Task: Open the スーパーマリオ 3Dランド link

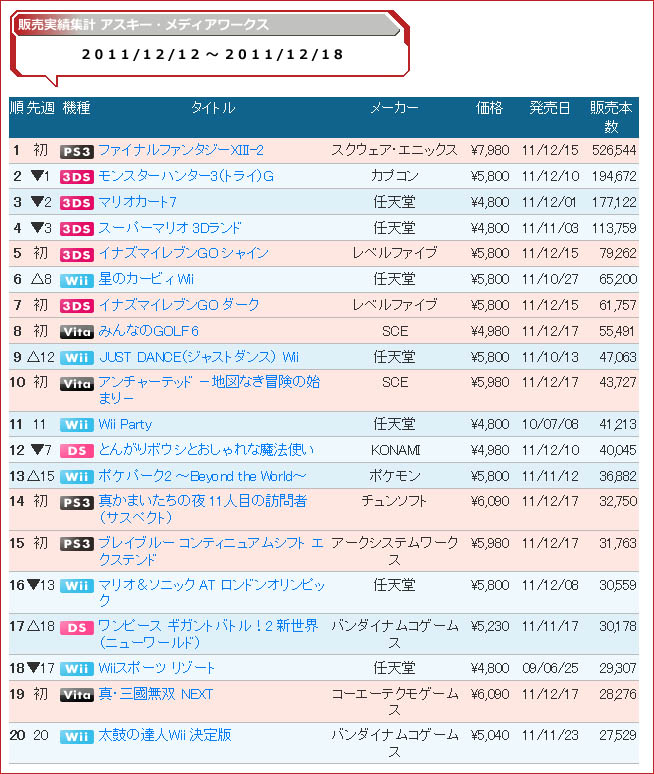Action: coord(170,228)
